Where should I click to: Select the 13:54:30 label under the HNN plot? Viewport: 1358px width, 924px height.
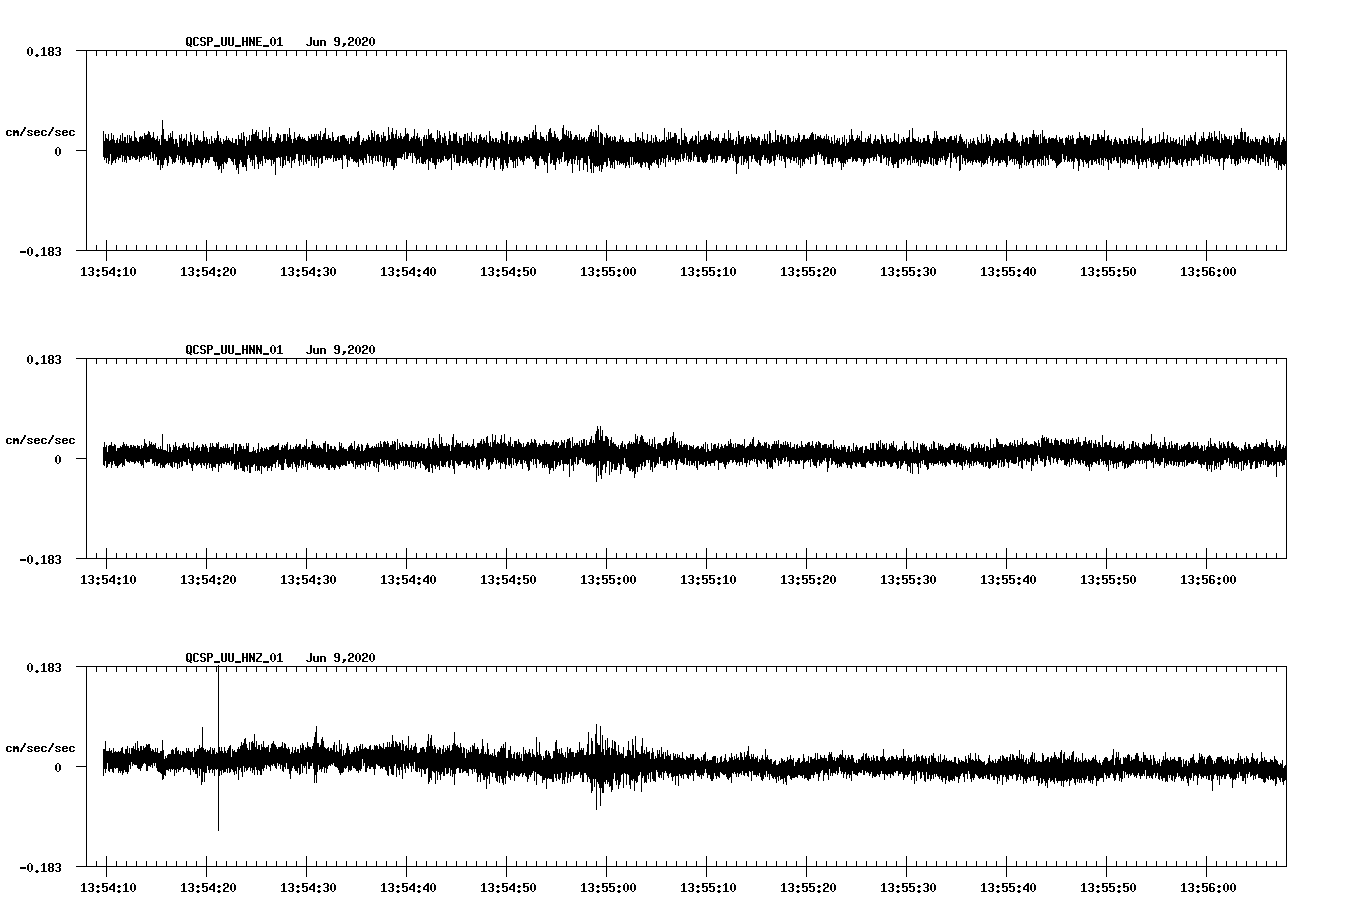click(307, 580)
